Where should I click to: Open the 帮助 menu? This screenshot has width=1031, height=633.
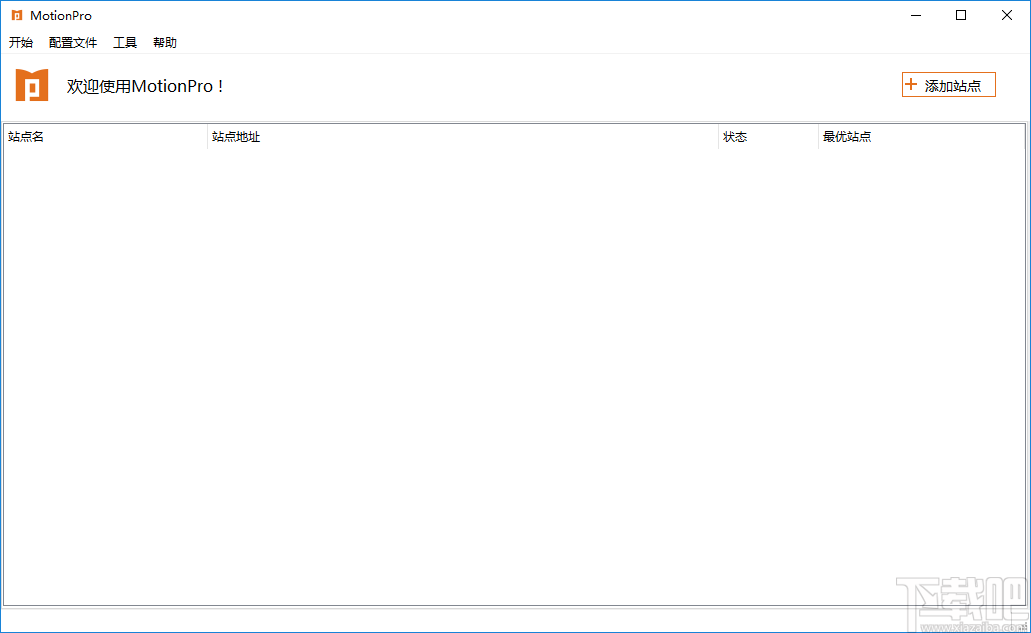click(164, 43)
